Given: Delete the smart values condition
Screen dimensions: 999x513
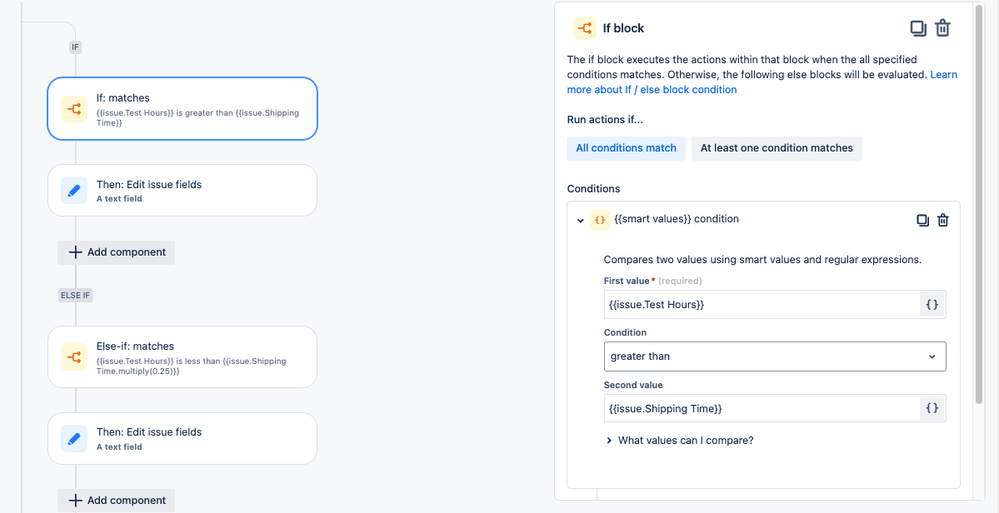Looking at the screenshot, I should tap(944, 220).
